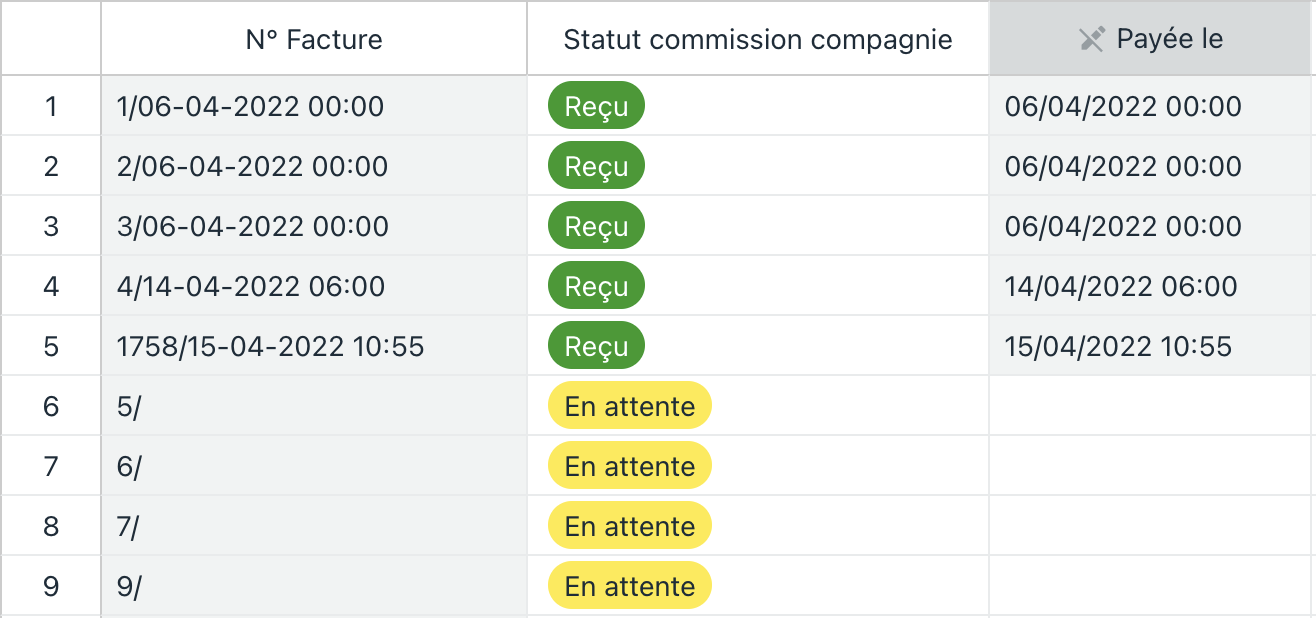Screen dimensions: 1316x618
Task: Click the icon beside Payée le header
Action: 1092,39
